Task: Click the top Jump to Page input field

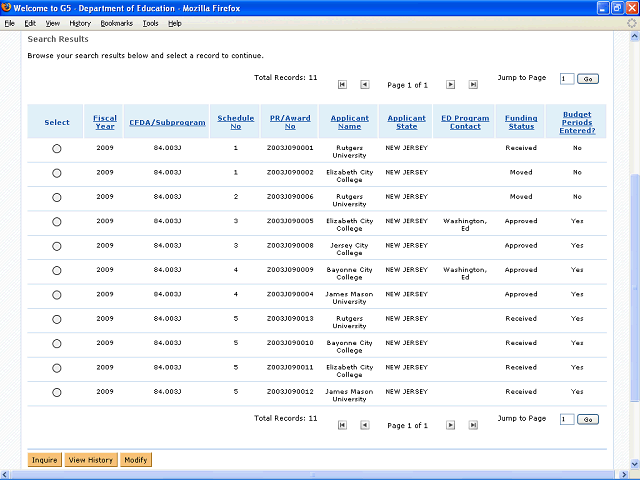Action: [567, 78]
